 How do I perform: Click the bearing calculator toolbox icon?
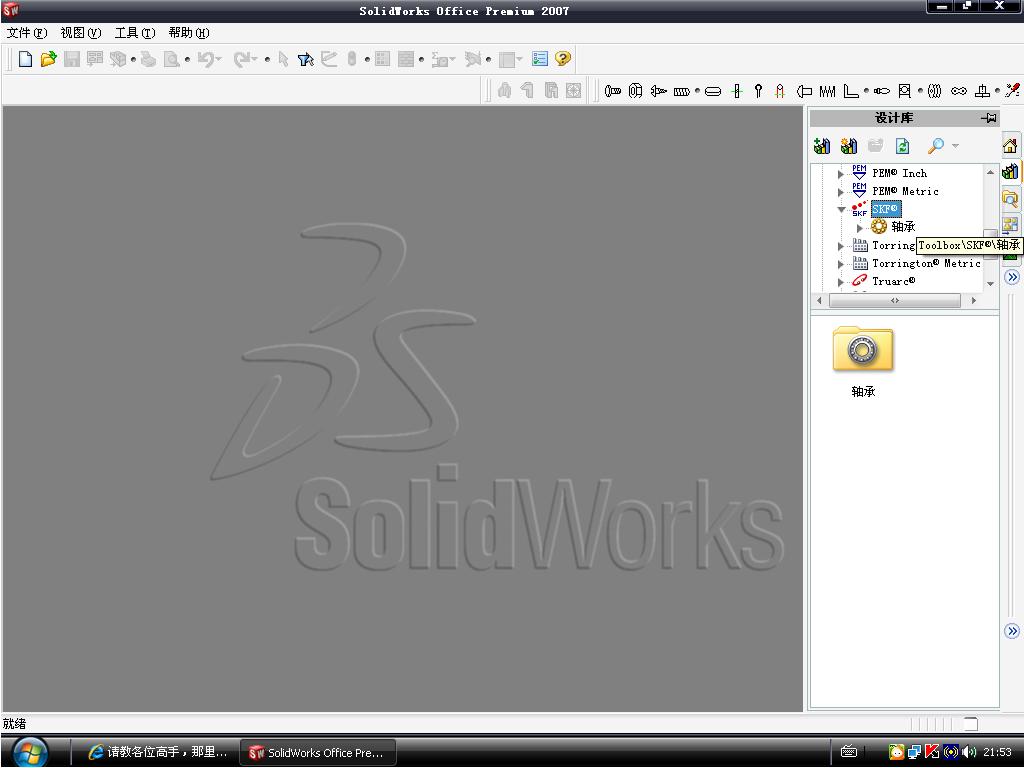904,91
